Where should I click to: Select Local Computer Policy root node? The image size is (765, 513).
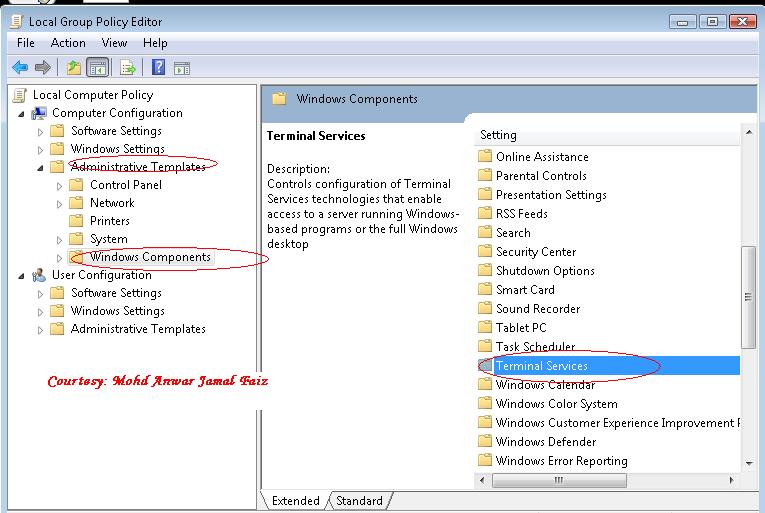93,95
